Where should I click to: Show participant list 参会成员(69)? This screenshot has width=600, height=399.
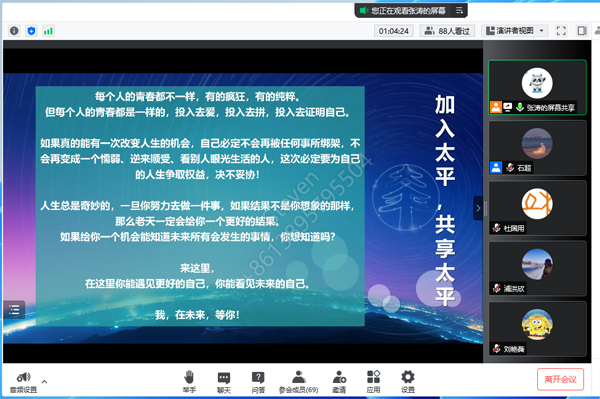[298, 382]
